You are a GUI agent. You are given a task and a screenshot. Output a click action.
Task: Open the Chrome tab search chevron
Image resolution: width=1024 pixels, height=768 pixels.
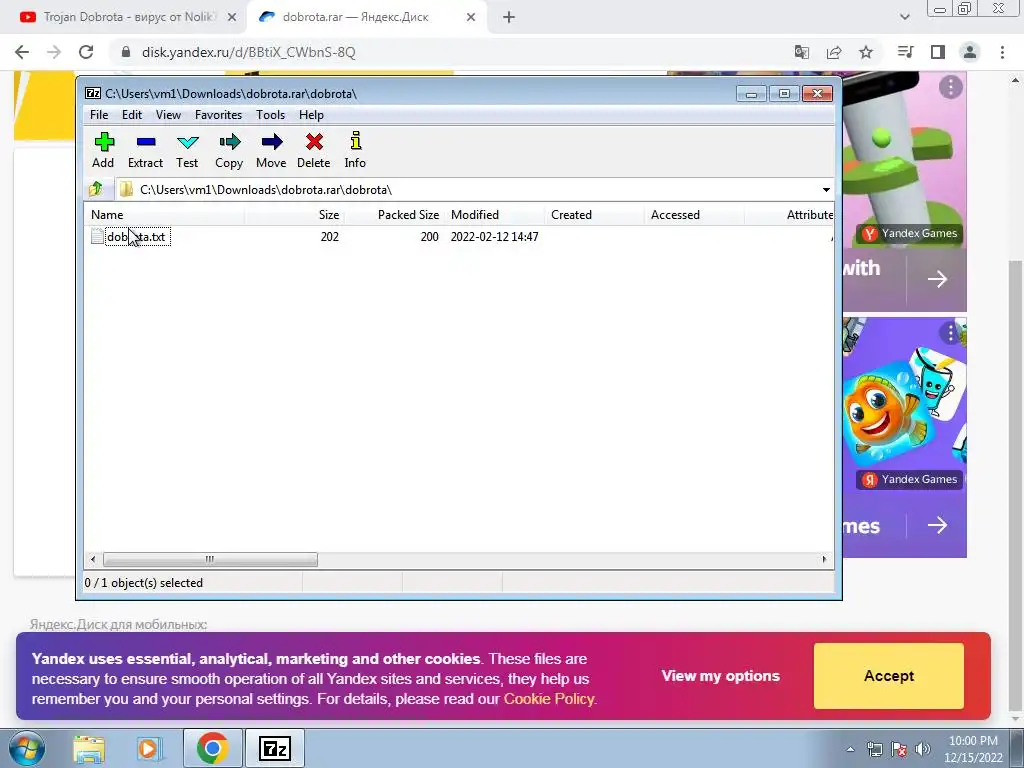coord(904,18)
